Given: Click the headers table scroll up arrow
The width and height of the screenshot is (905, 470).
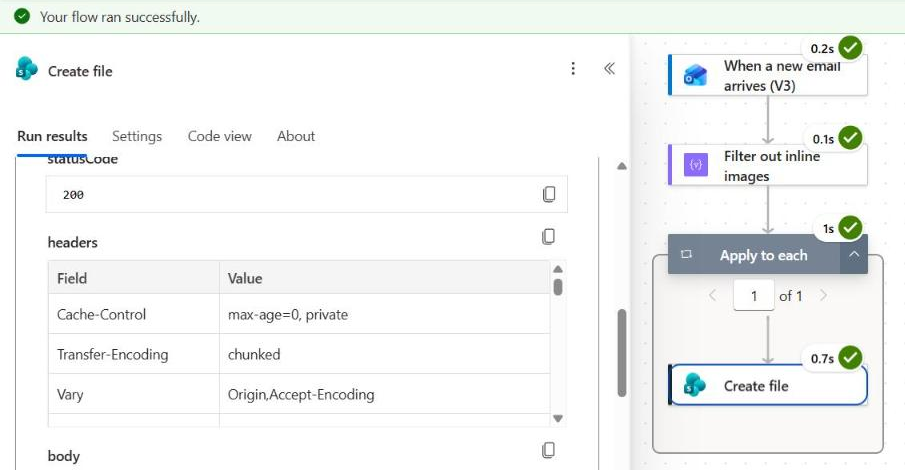Looking at the screenshot, I should coord(558,269).
